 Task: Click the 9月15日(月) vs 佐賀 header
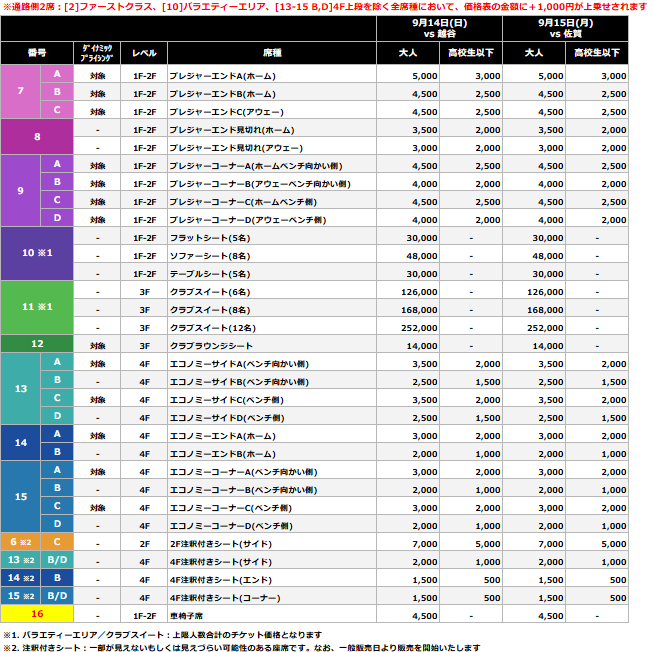[566, 25]
